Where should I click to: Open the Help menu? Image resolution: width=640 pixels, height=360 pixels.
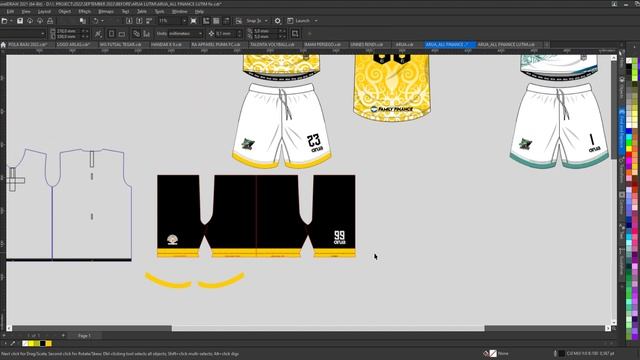[x=199, y=11]
